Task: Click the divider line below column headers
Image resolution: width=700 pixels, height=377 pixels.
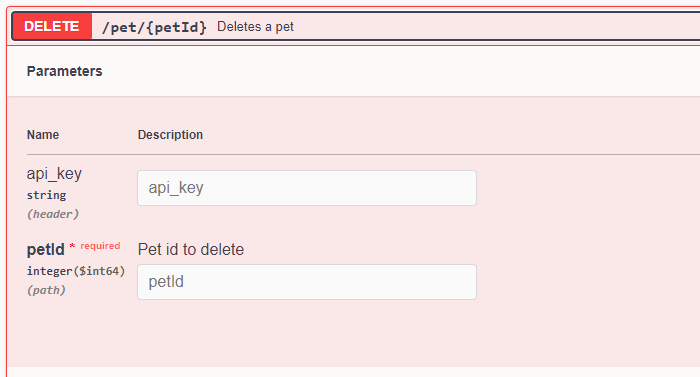Action: click(x=363, y=155)
